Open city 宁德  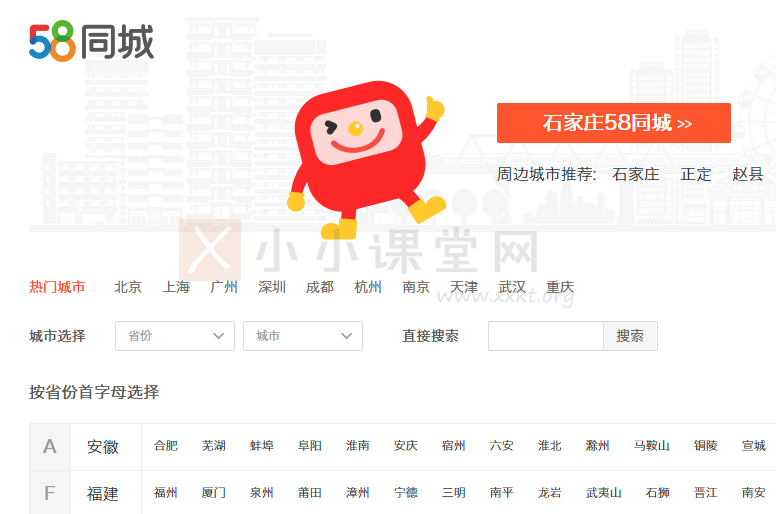pos(406,493)
